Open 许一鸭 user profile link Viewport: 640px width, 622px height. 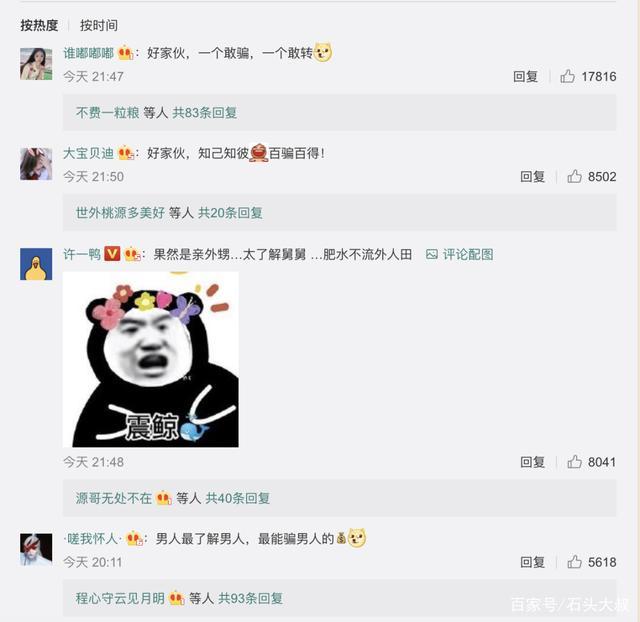(82, 254)
